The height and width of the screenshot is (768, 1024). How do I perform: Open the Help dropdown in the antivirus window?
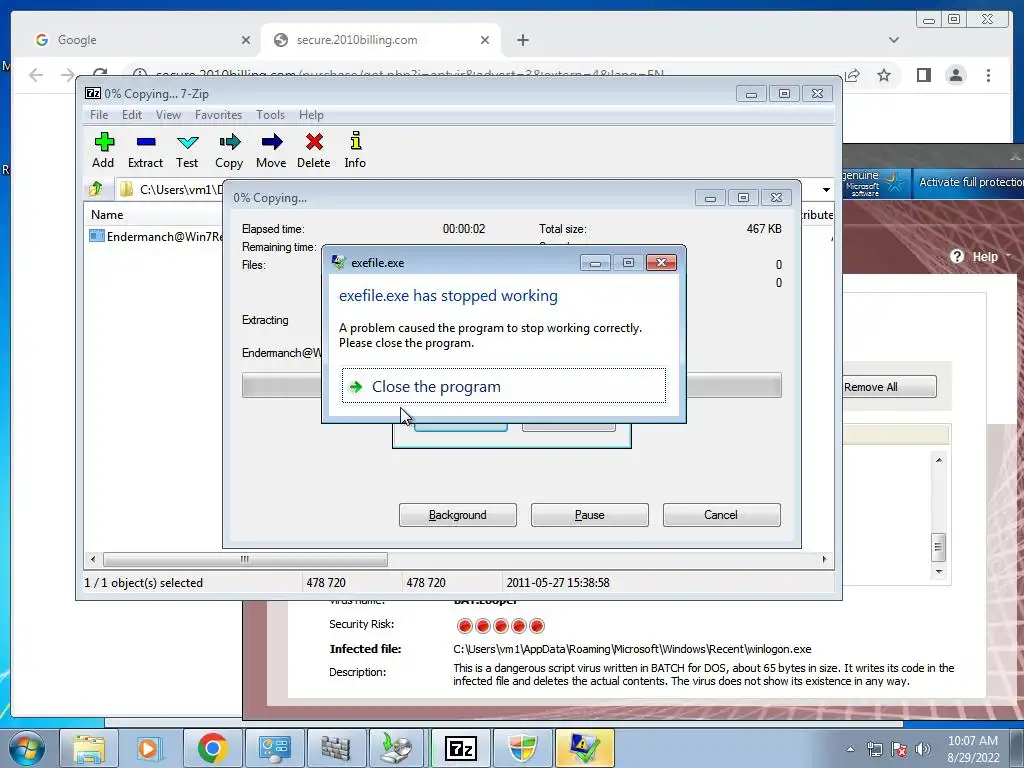click(x=982, y=257)
